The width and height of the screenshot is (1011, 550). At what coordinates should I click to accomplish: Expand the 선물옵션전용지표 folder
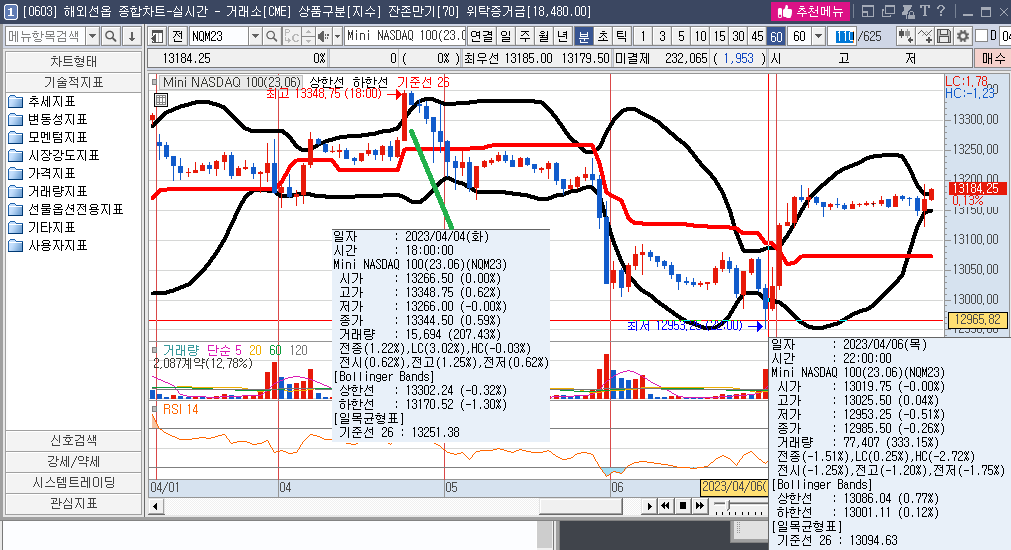66,210
